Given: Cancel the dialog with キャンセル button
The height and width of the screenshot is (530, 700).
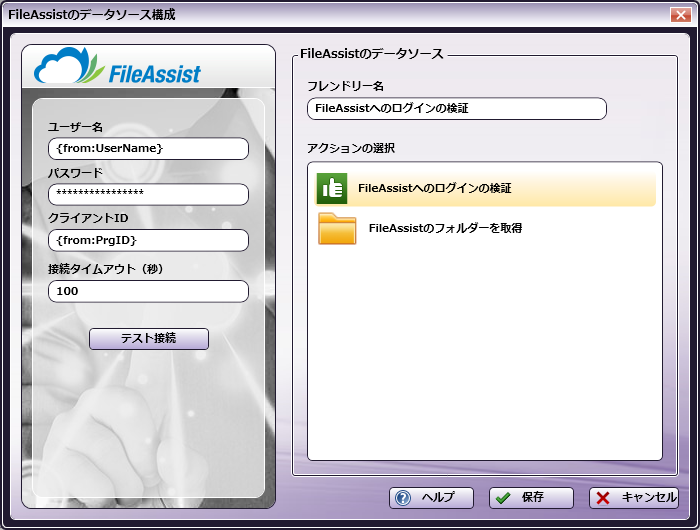Looking at the screenshot, I should pos(634,498).
